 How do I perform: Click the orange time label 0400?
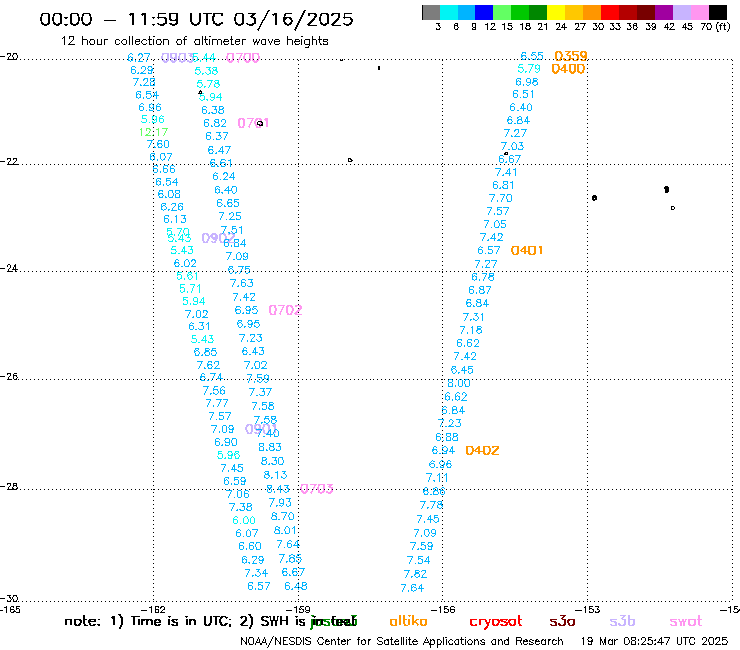(x=568, y=69)
